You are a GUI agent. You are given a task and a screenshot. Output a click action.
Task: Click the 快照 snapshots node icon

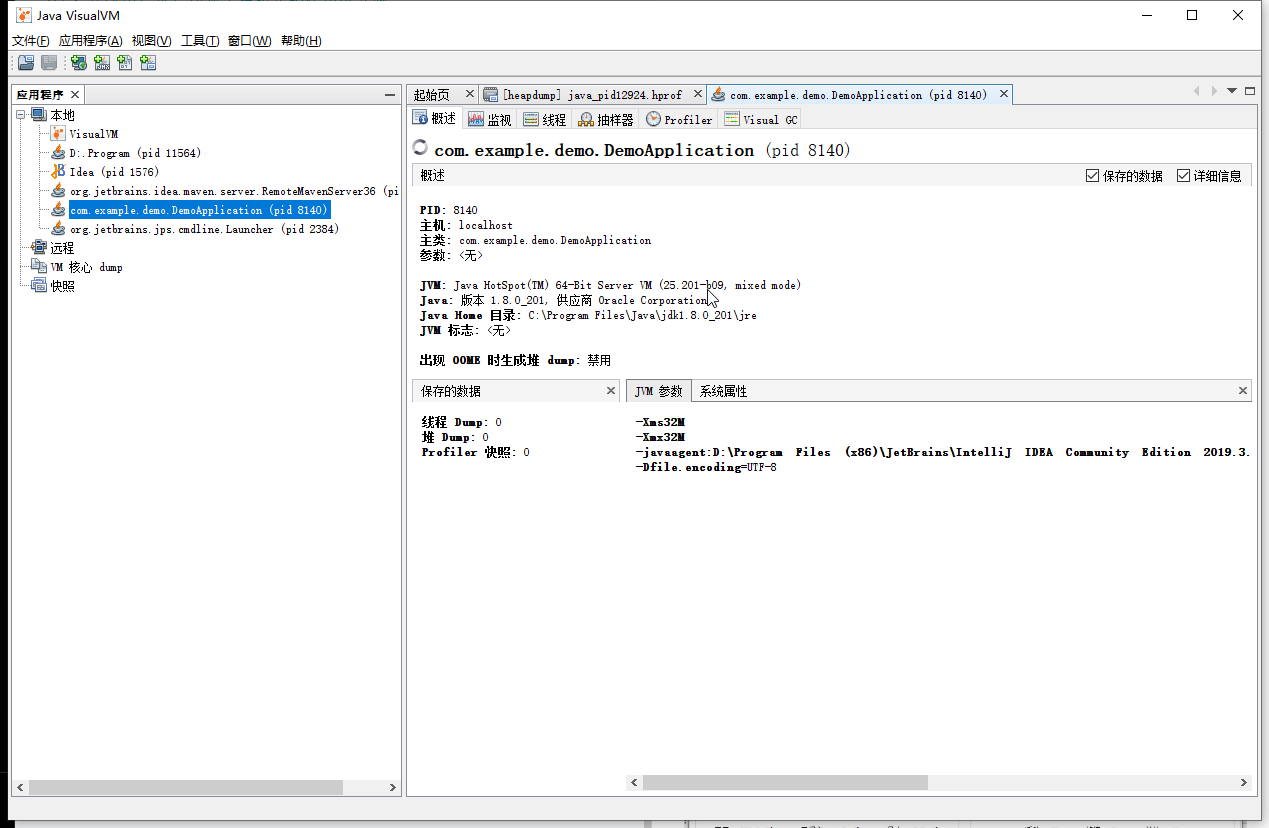39,285
